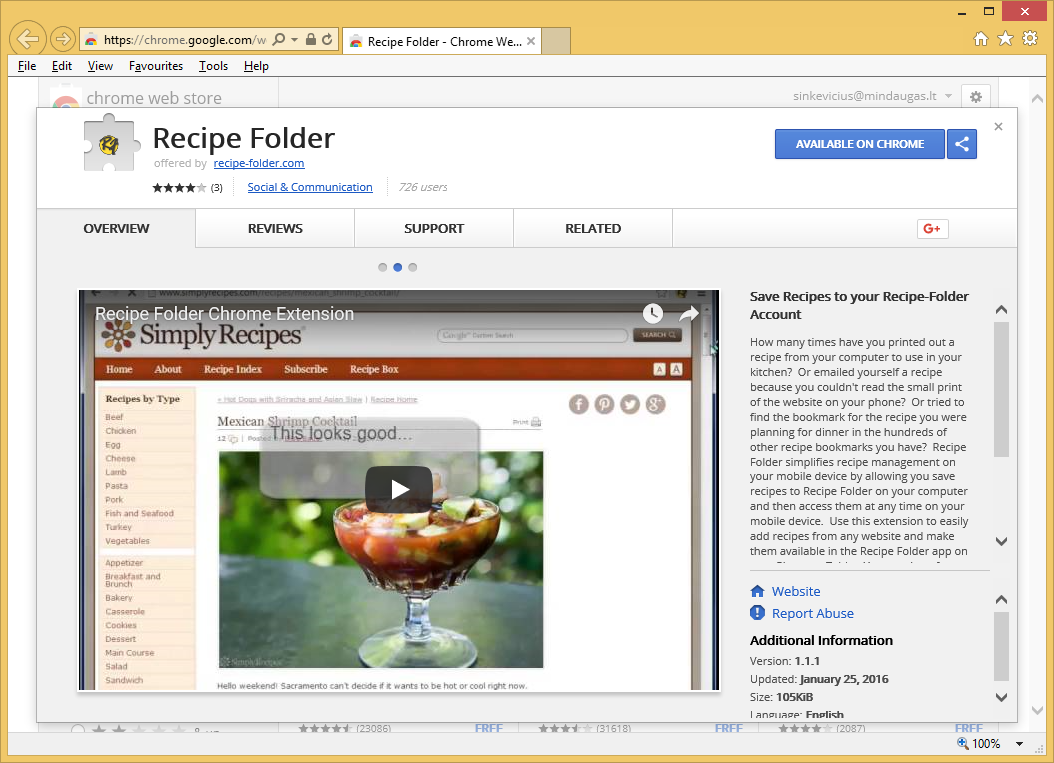
Task: Open a new blank browser tab
Action: 556,41
